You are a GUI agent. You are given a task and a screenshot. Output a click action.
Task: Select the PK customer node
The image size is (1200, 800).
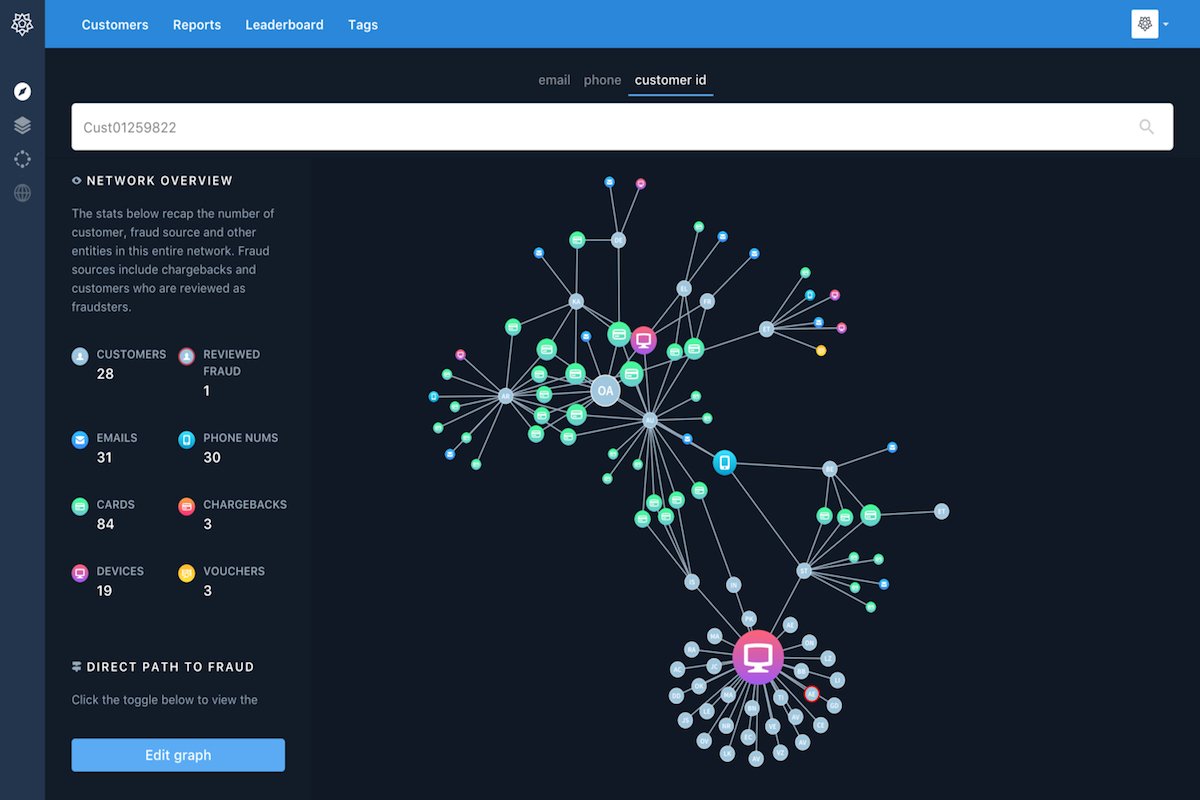749,619
